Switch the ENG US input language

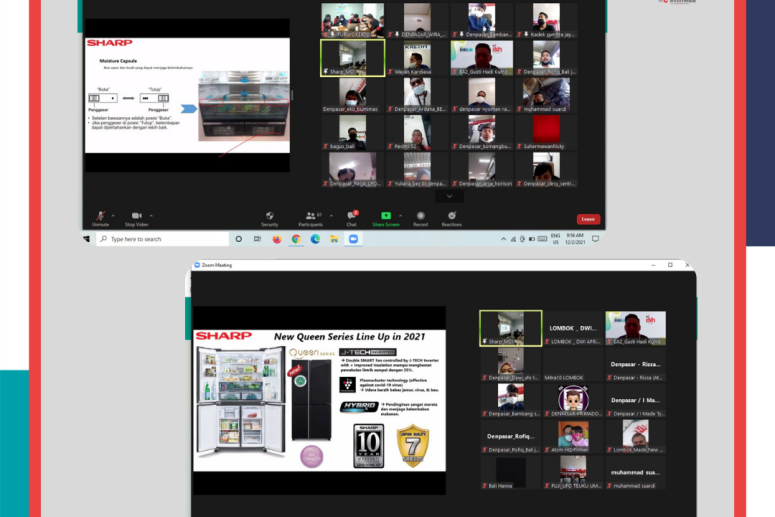tap(556, 239)
